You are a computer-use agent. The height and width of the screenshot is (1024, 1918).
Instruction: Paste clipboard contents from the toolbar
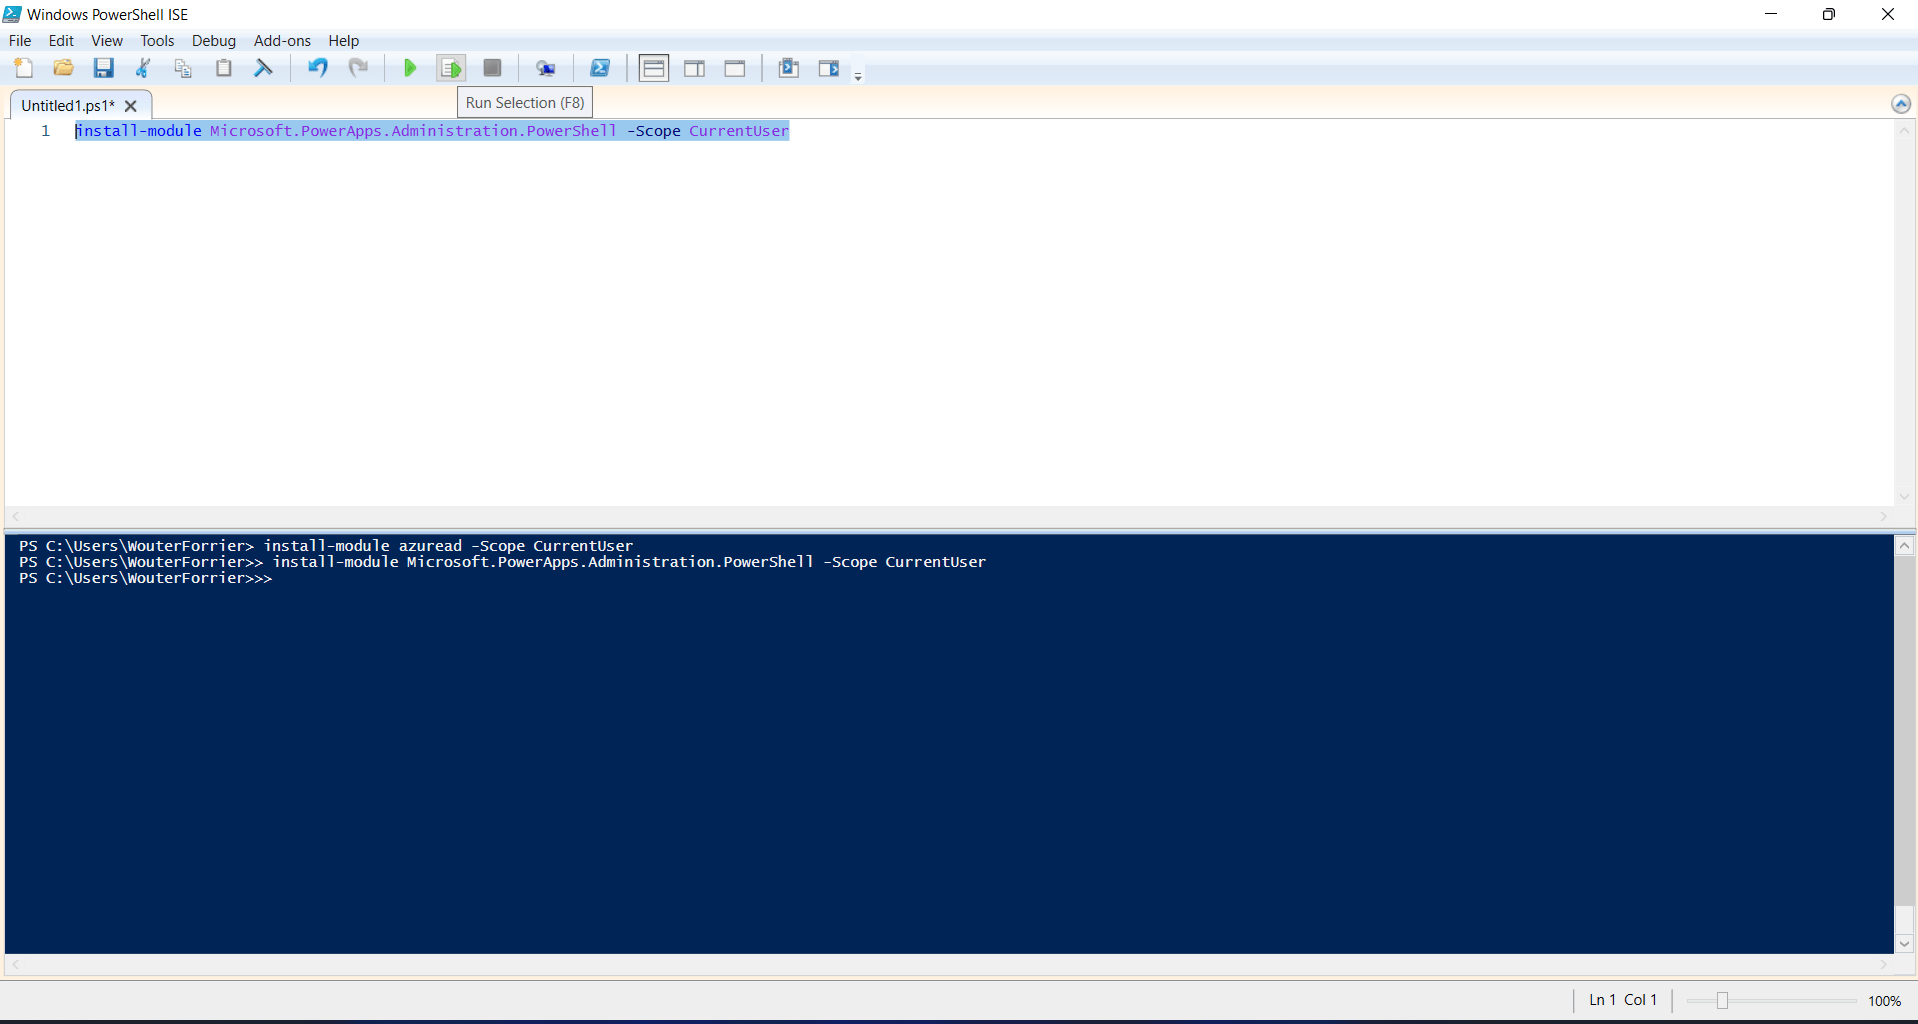[223, 68]
